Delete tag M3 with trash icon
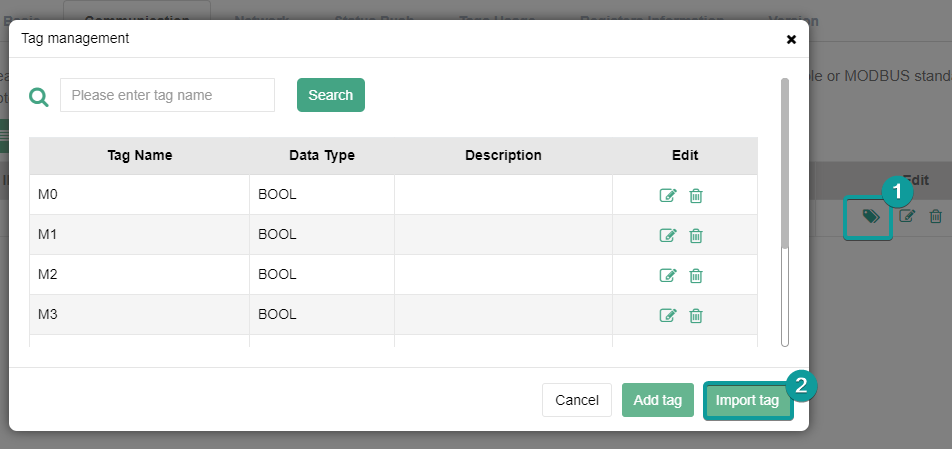The width and height of the screenshot is (952, 449). tap(696, 315)
